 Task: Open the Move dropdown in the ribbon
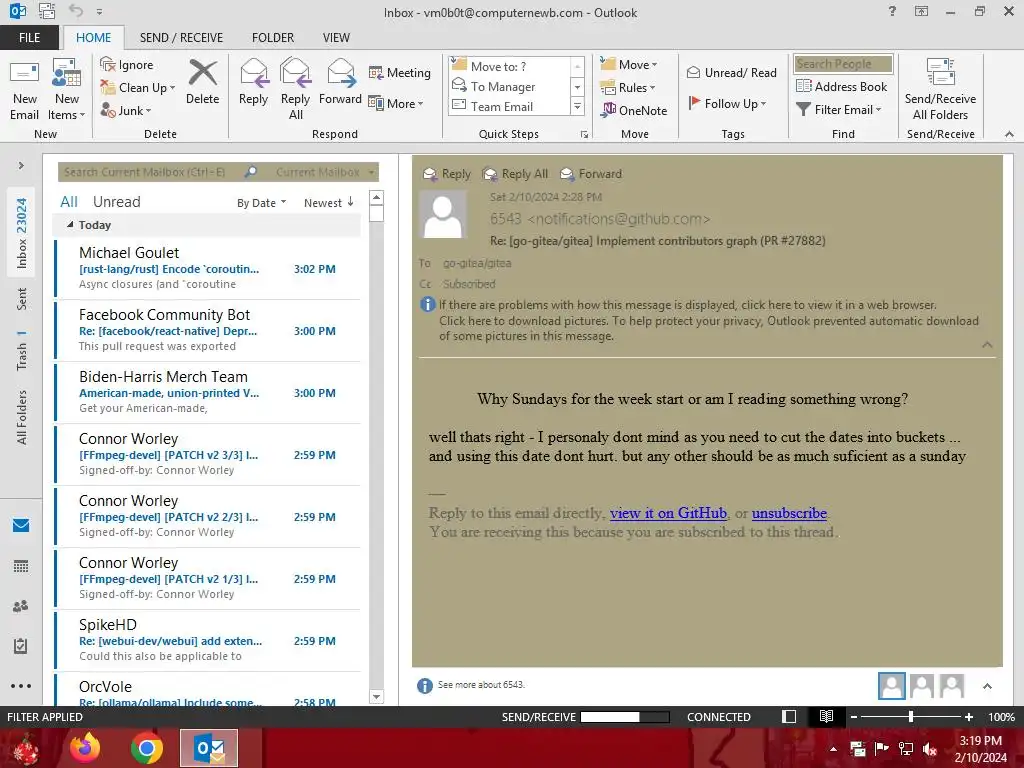[x=628, y=65]
